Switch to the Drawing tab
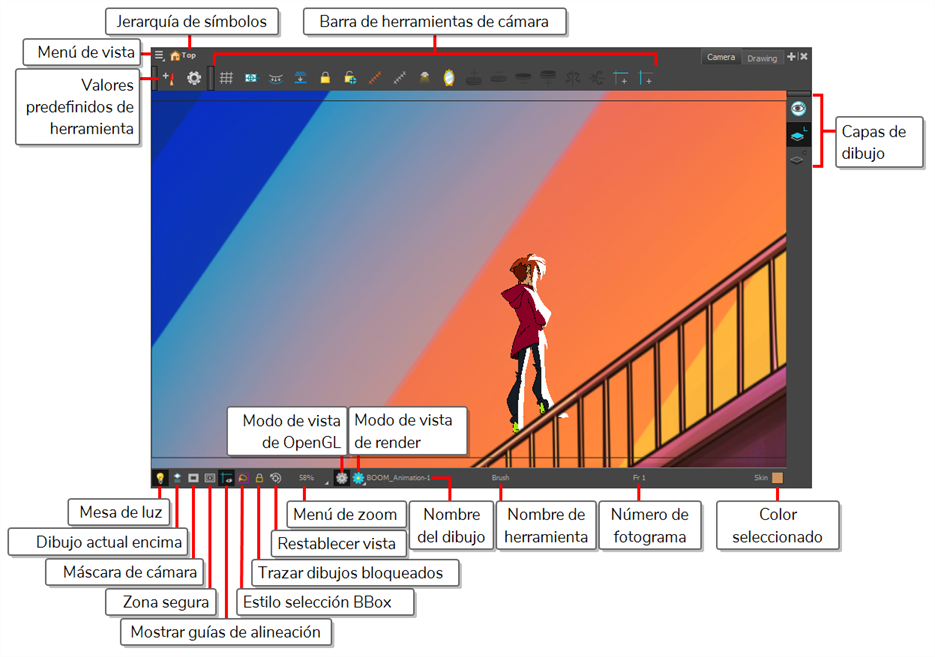This screenshot has height=657, width=935. pyautogui.click(x=762, y=58)
